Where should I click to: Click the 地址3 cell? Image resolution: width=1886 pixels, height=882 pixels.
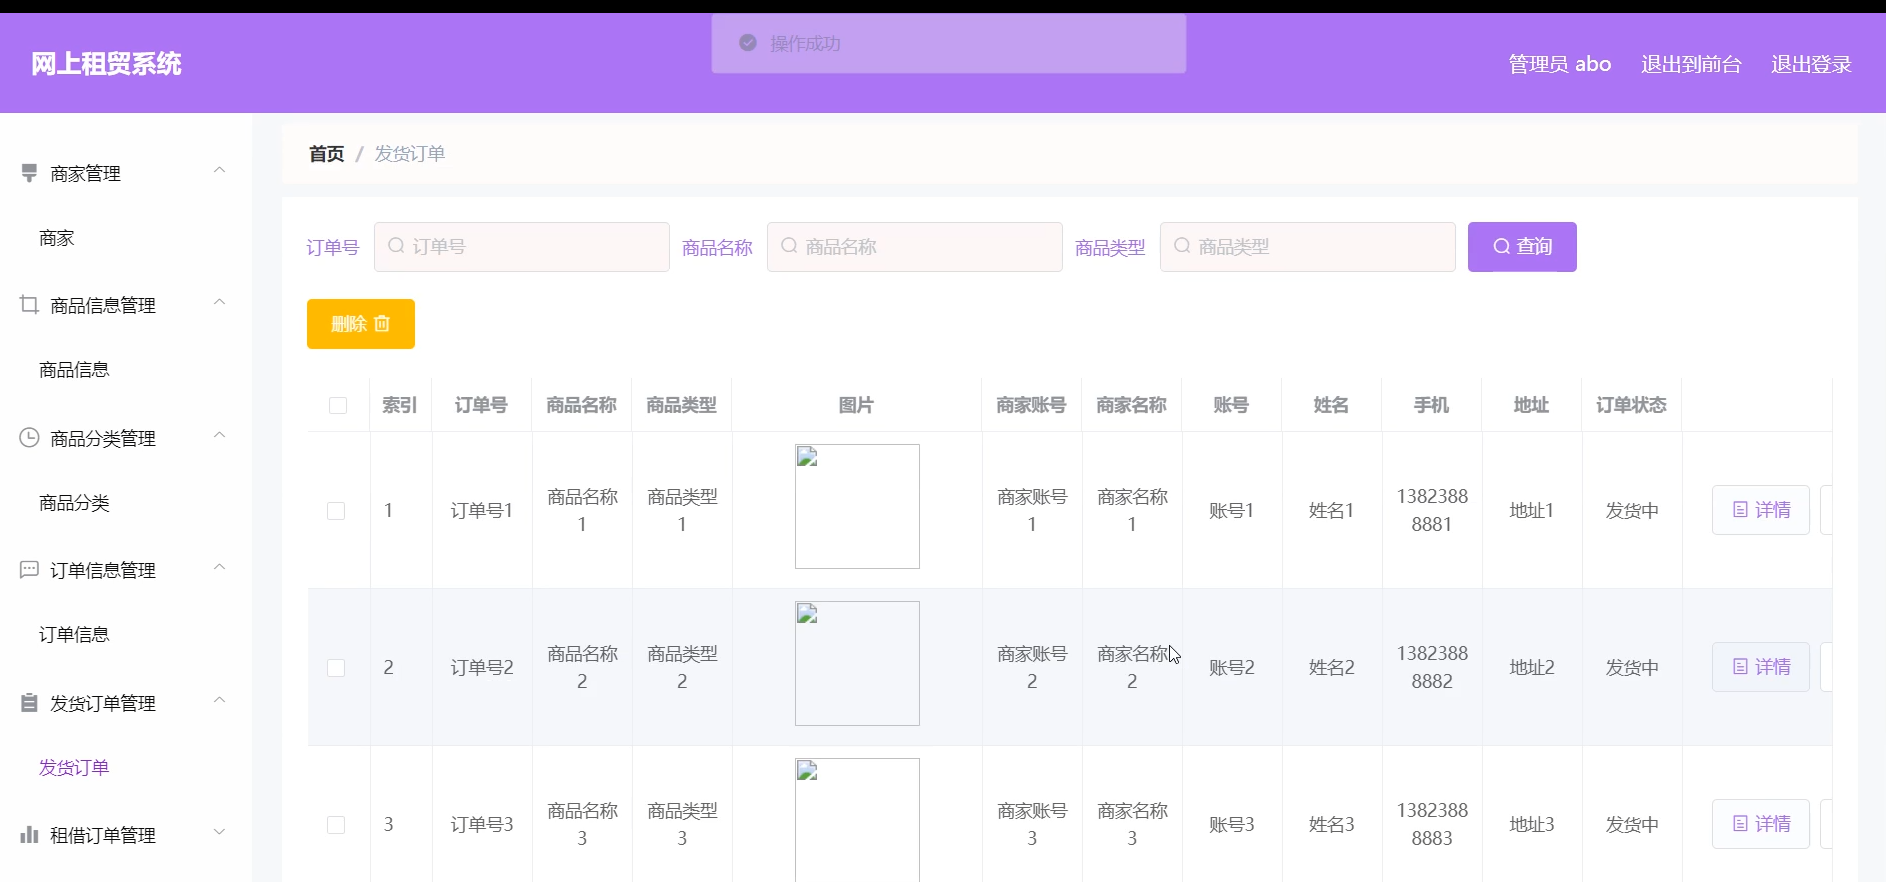tap(1532, 824)
